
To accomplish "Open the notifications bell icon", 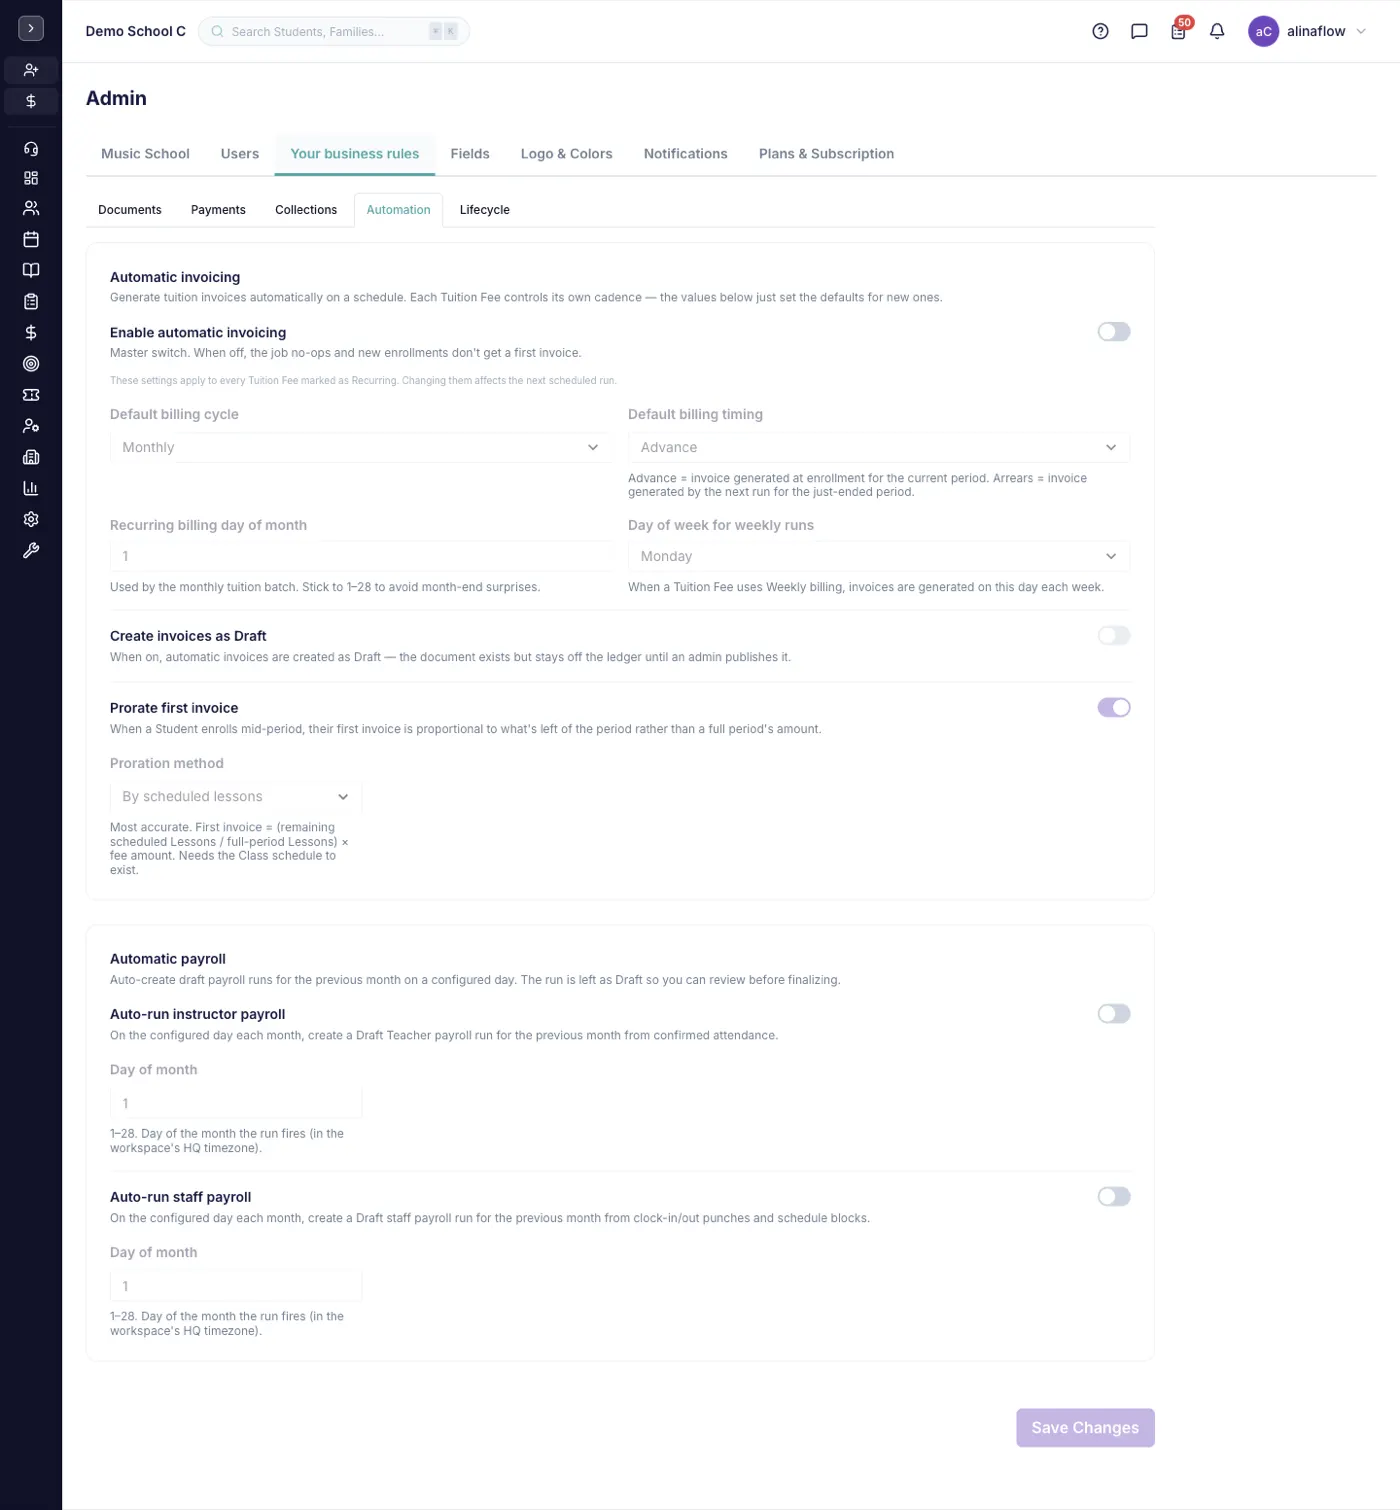I will [1217, 31].
